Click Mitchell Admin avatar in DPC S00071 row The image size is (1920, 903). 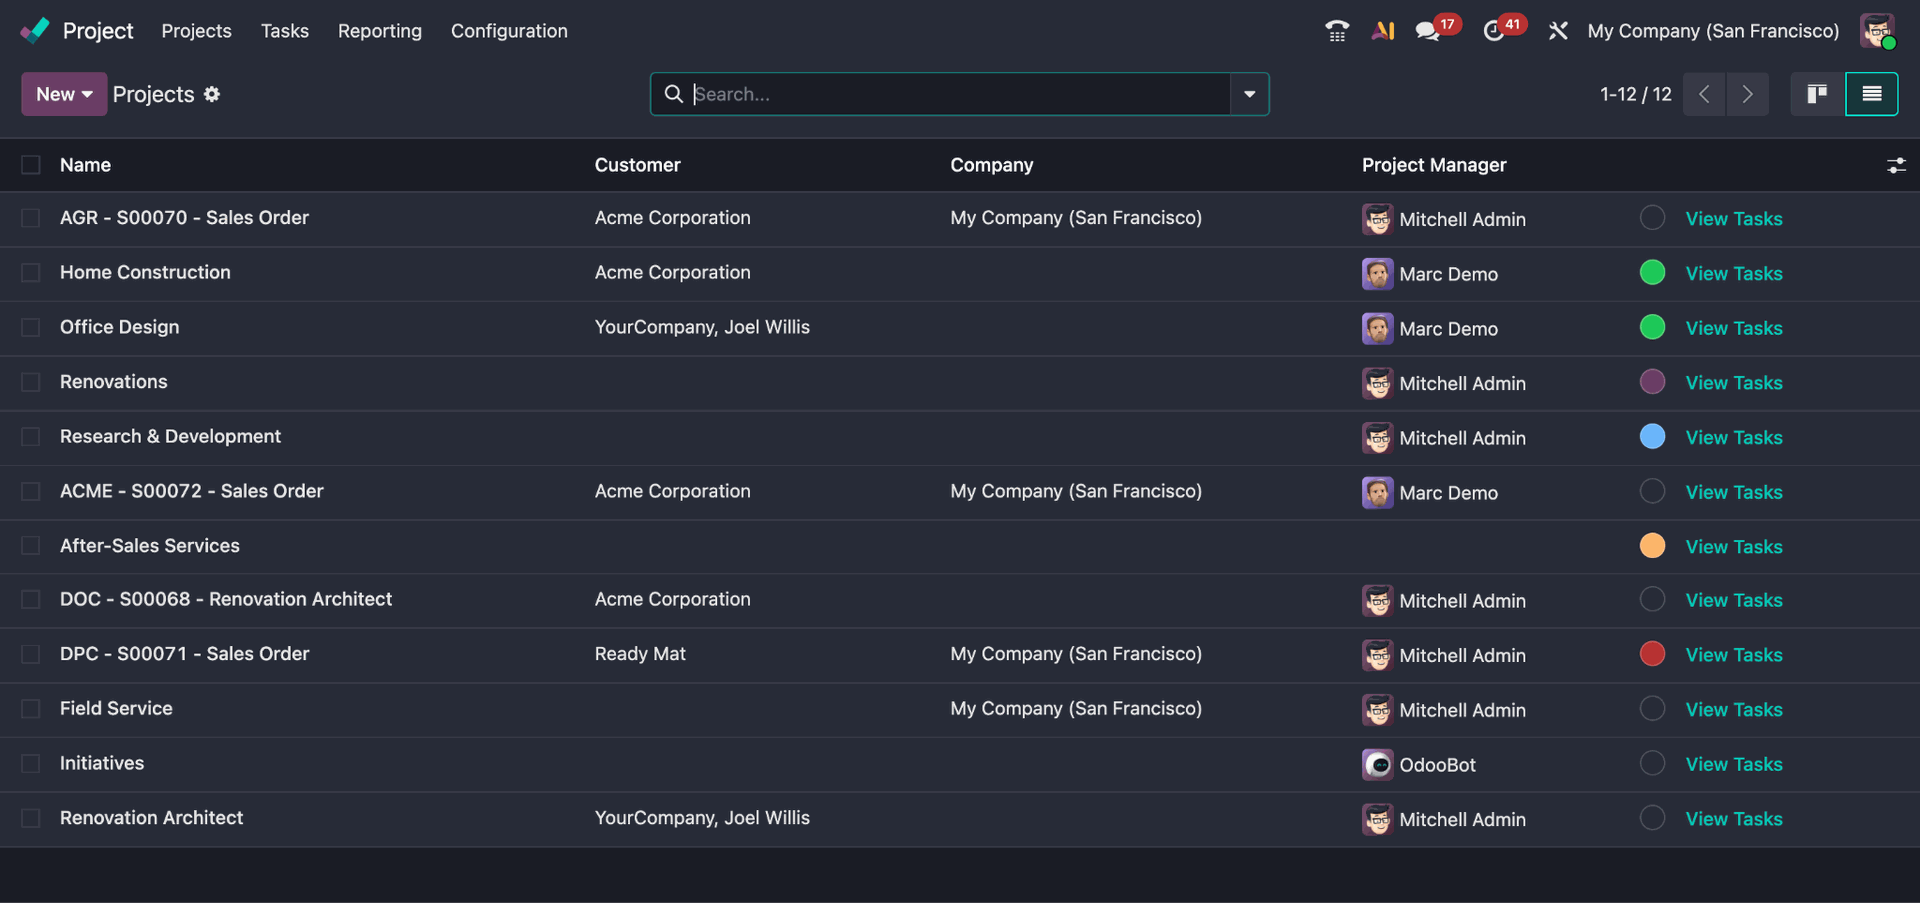click(x=1377, y=655)
